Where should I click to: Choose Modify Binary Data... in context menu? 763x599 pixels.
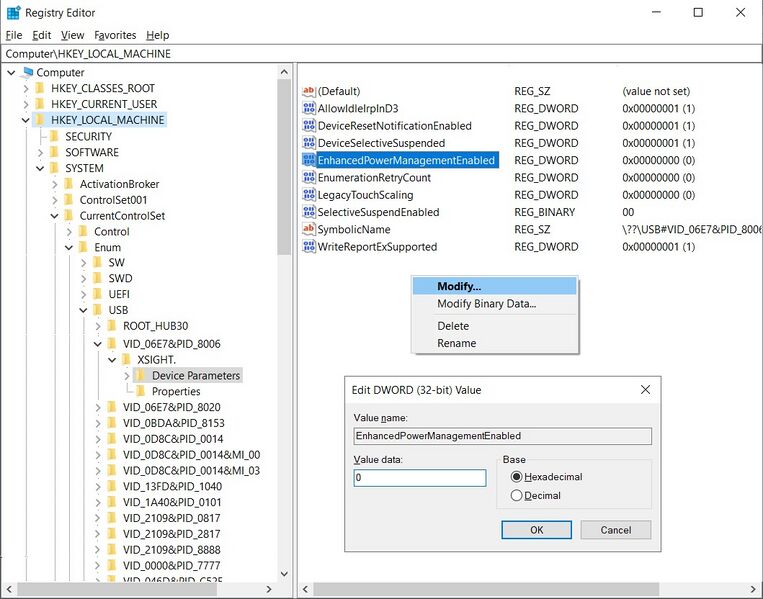pos(494,304)
